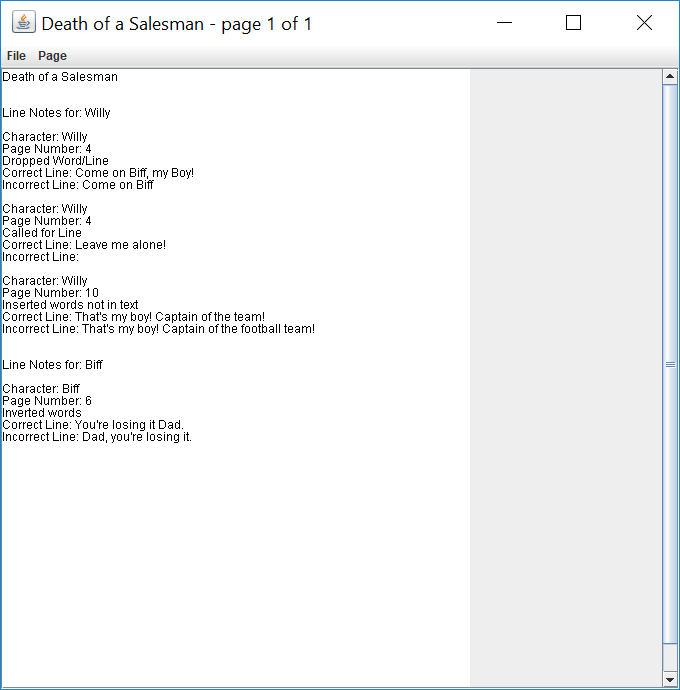The width and height of the screenshot is (680, 690).
Task: Minimize the Death of a Salesman window
Action: pyautogui.click(x=504, y=22)
